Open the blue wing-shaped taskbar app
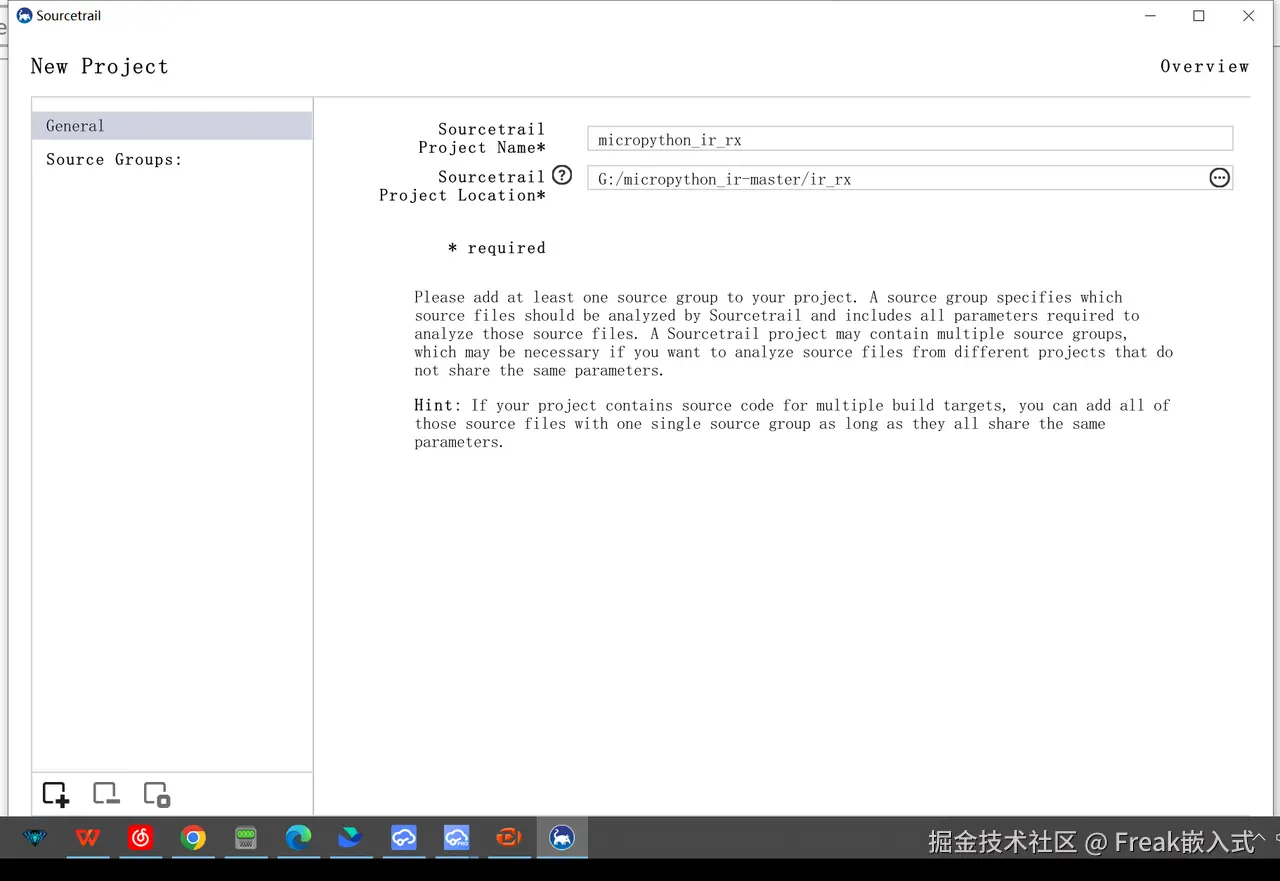The width and height of the screenshot is (1280, 881). pyautogui.click(x=350, y=838)
